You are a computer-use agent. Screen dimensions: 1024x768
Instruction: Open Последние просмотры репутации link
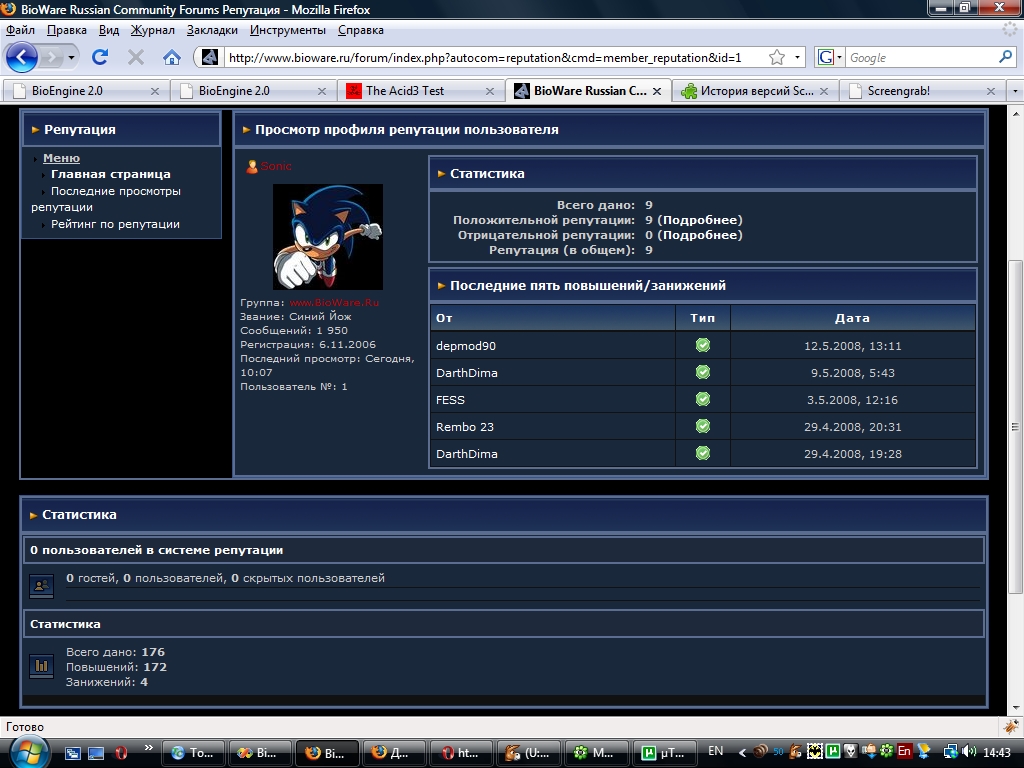[x=106, y=199]
